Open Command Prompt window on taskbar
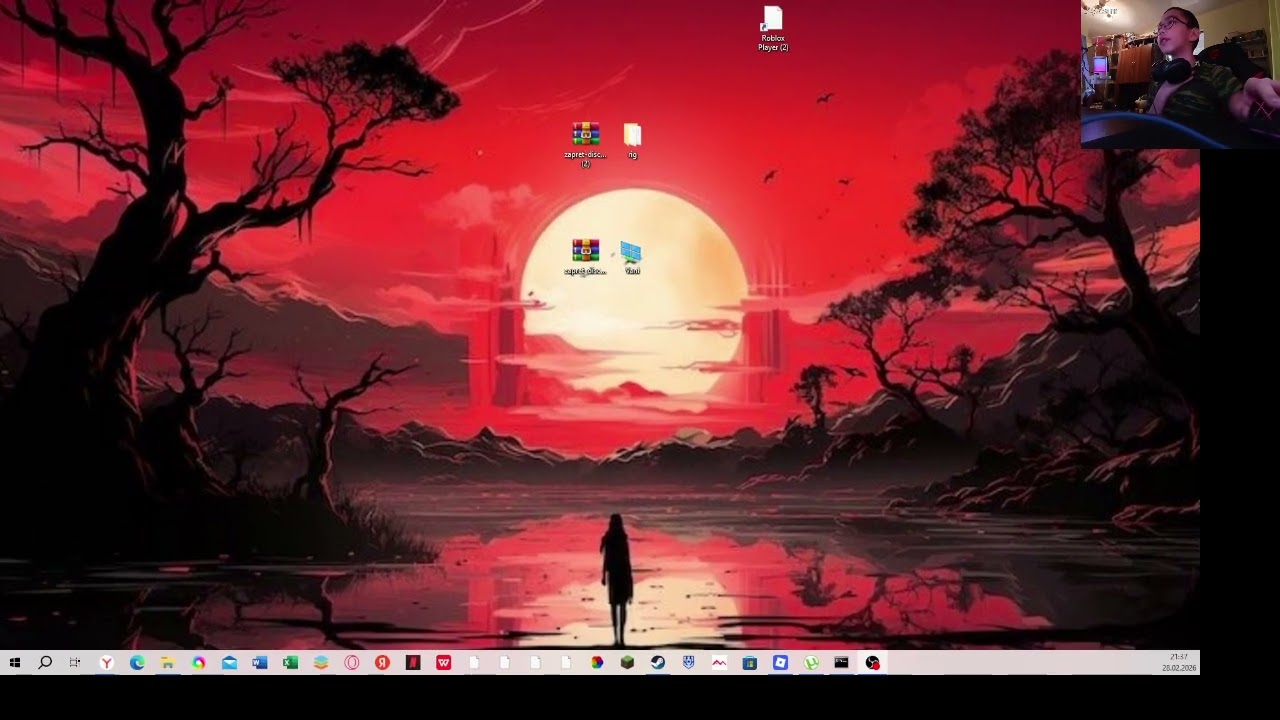The width and height of the screenshot is (1280, 720). (x=842, y=663)
